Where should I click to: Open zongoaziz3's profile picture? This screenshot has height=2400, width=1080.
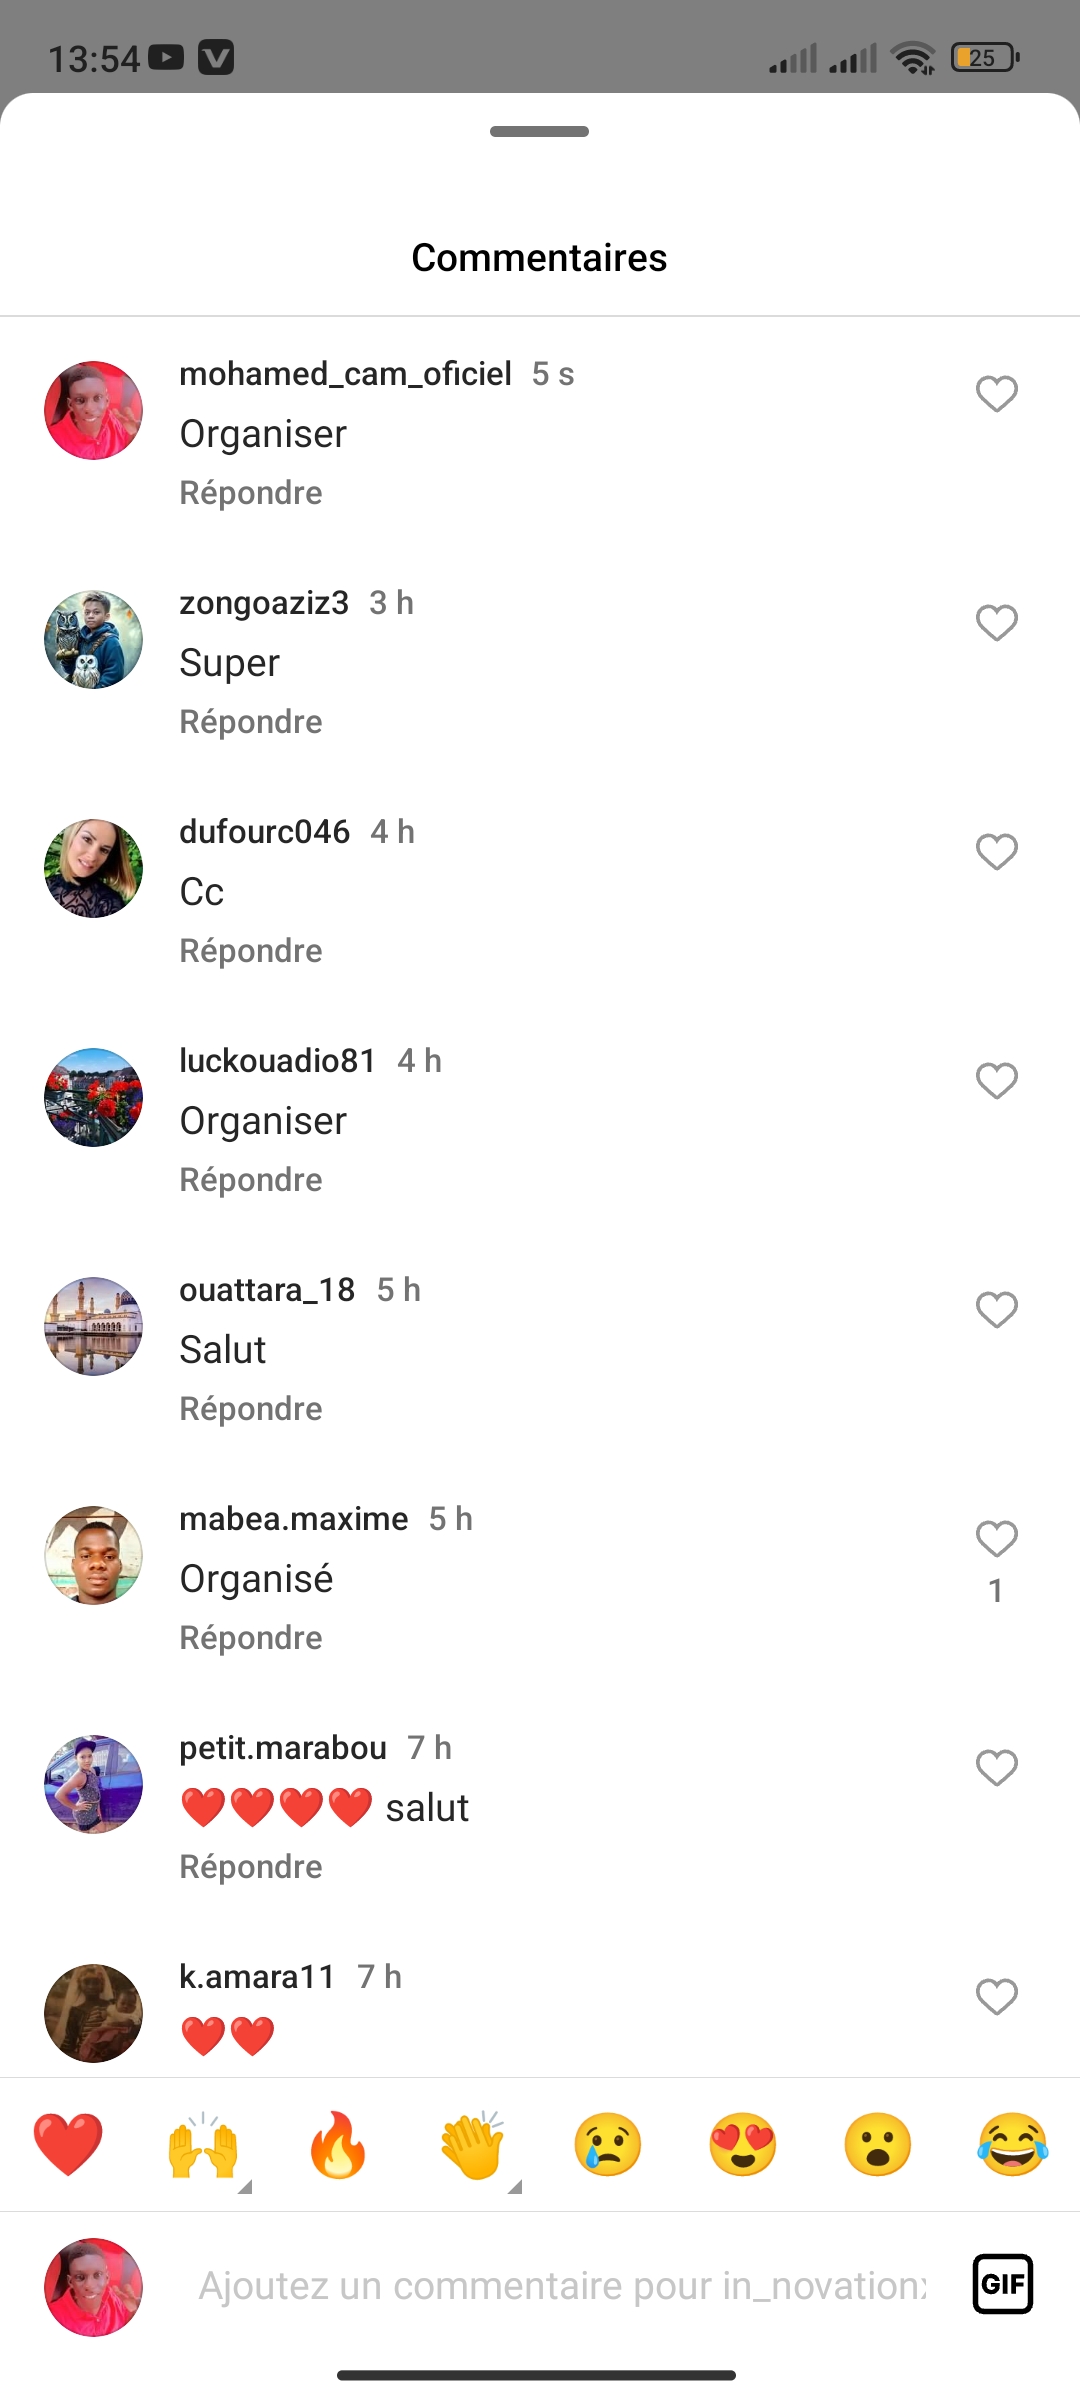coord(93,640)
